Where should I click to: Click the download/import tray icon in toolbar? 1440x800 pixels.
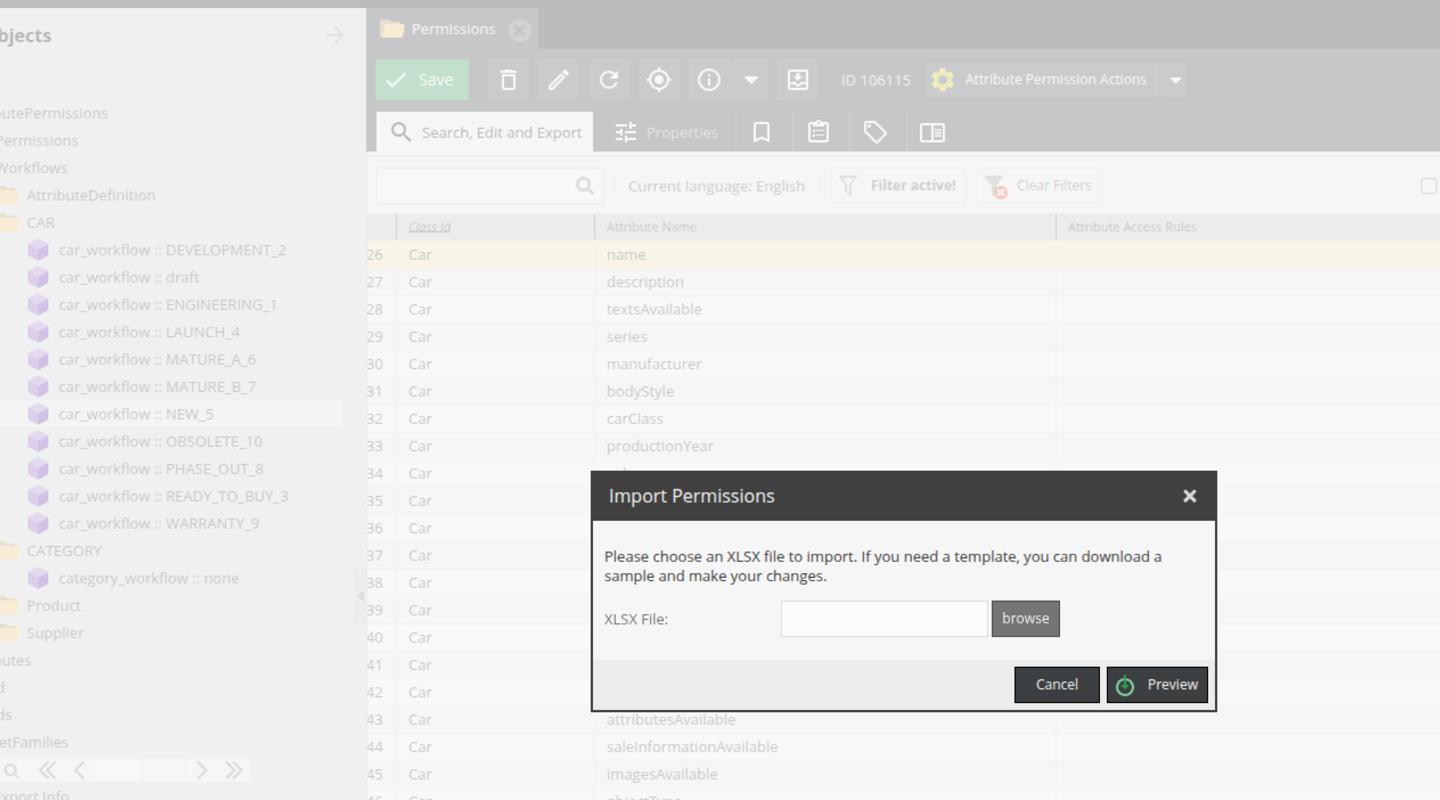click(x=798, y=80)
